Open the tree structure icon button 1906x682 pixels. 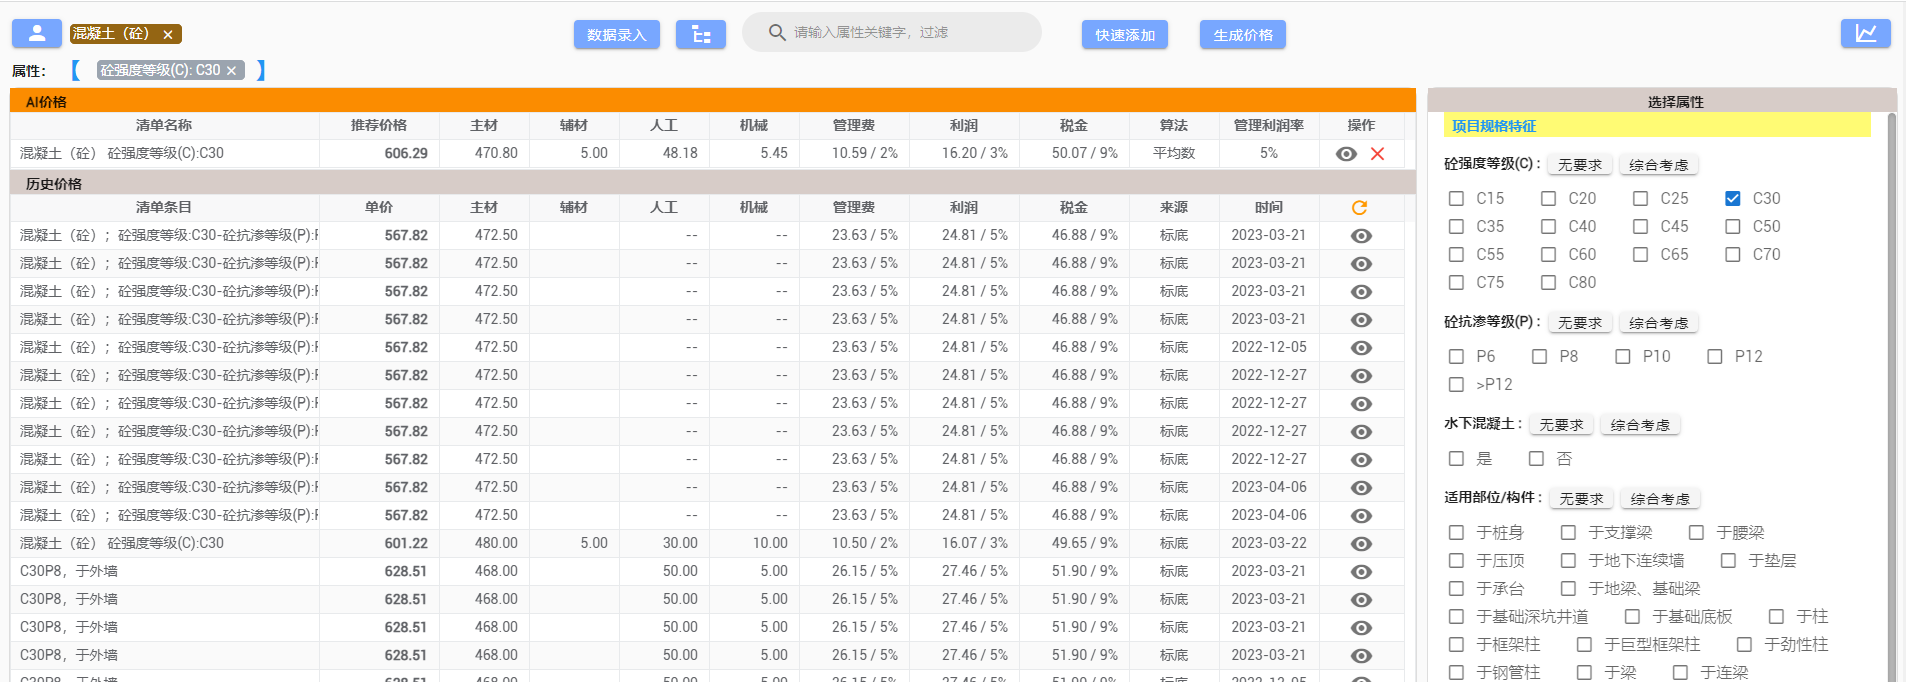point(701,35)
